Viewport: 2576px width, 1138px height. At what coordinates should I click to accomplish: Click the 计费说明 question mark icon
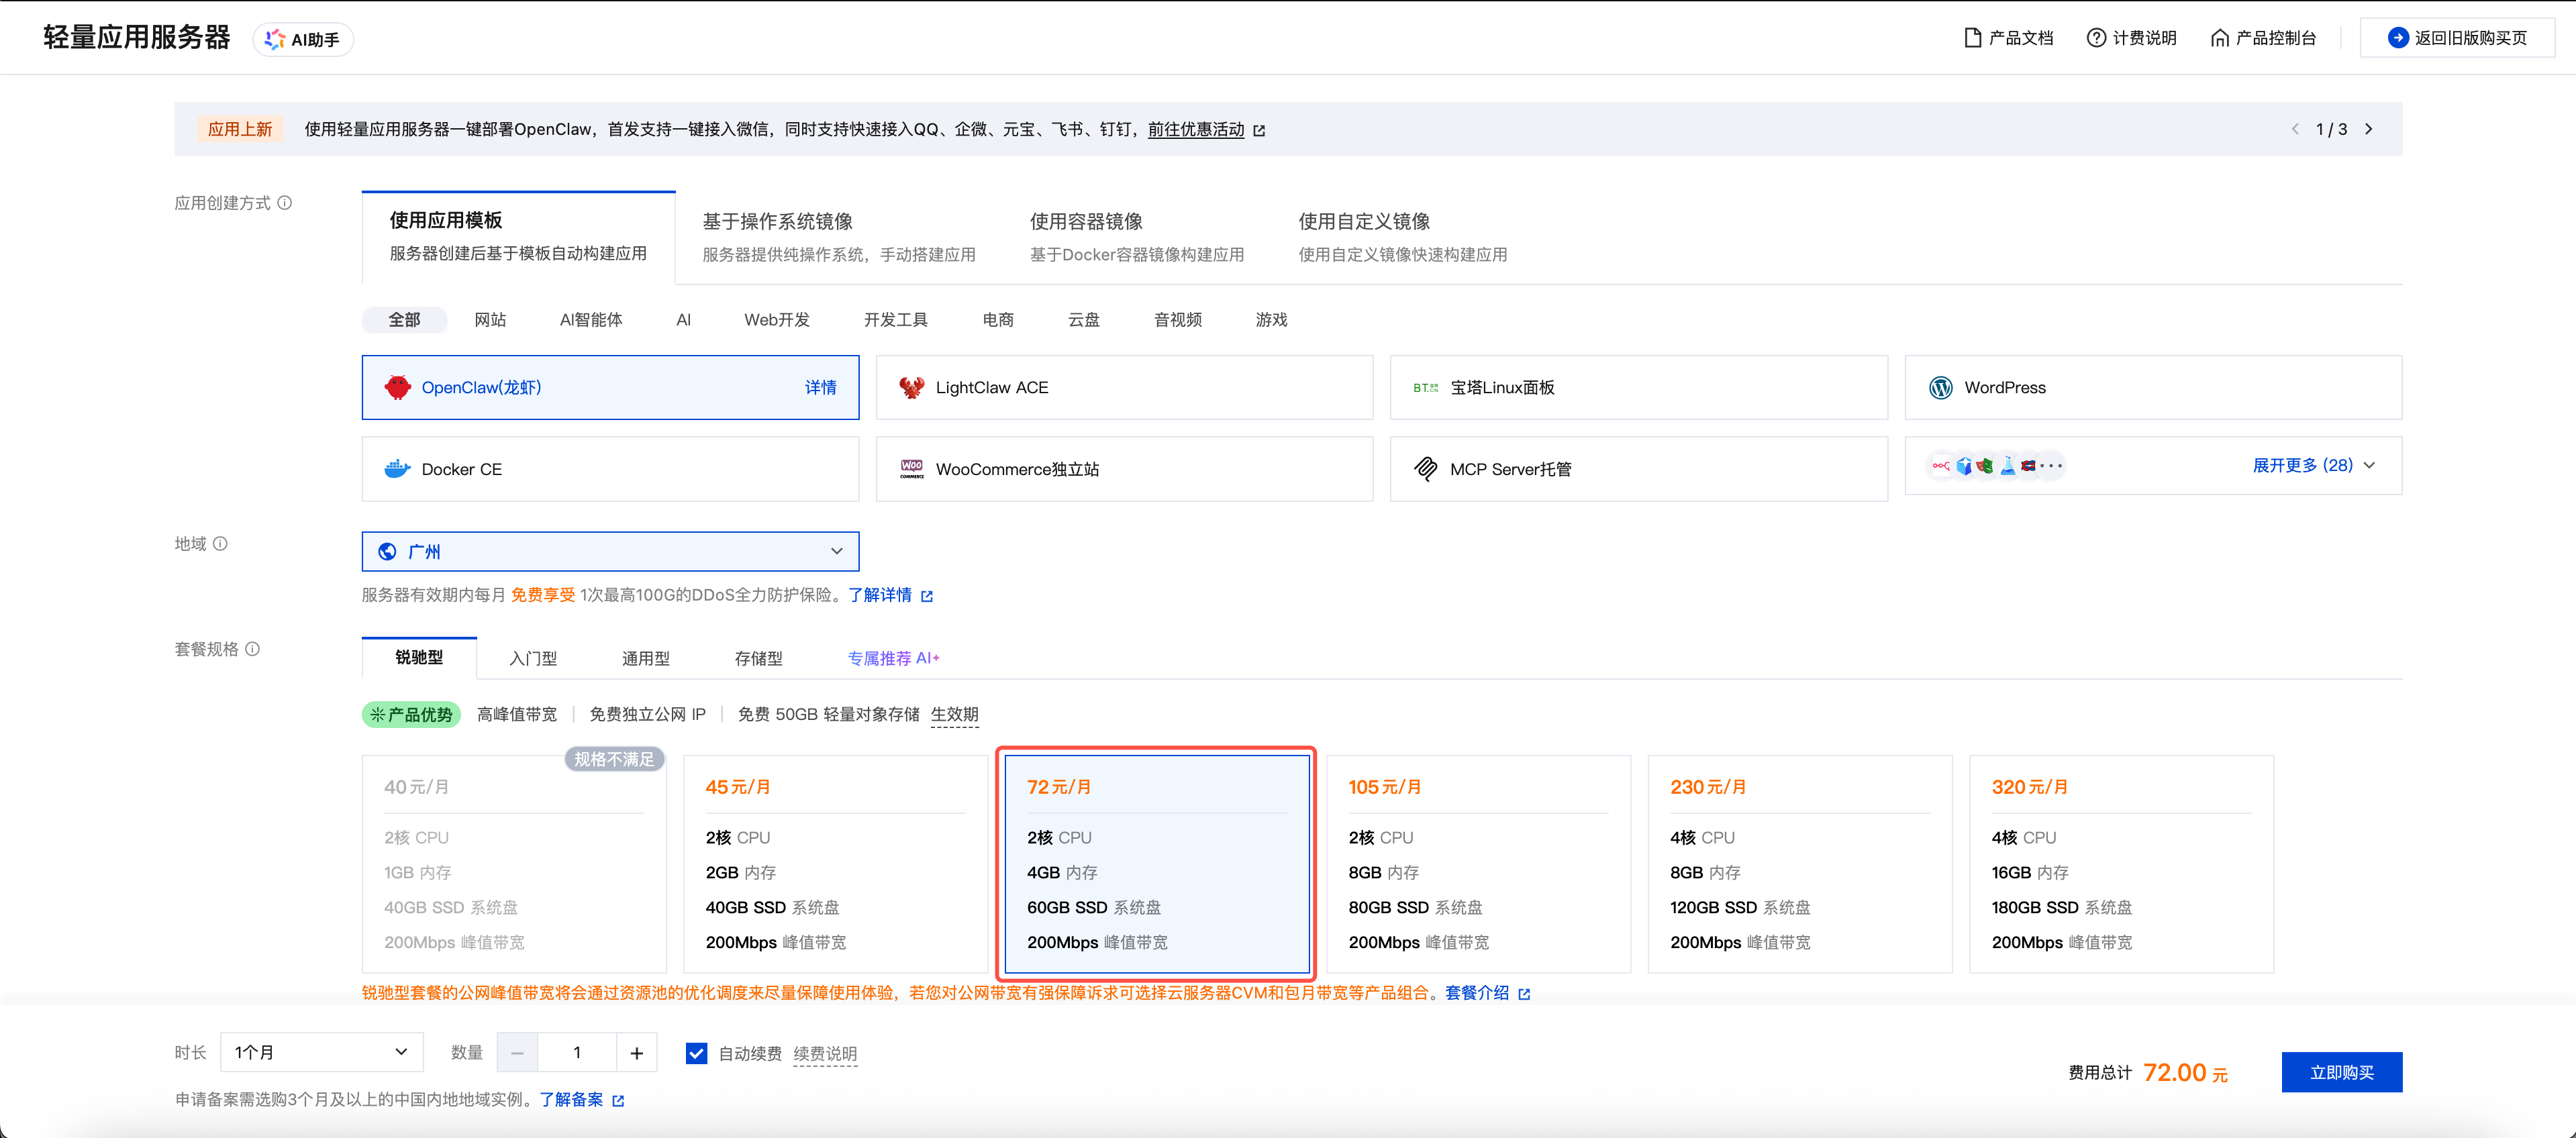click(x=2096, y=38)
